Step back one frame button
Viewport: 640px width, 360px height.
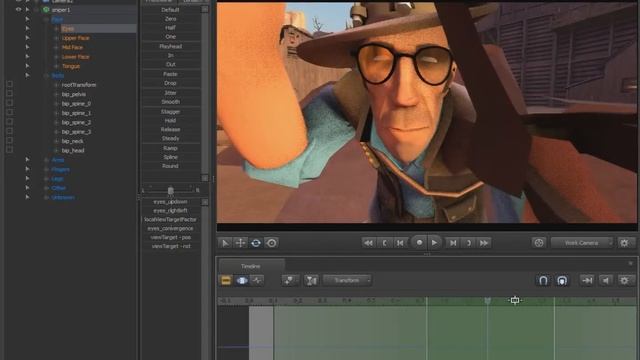tap(400, 243)
